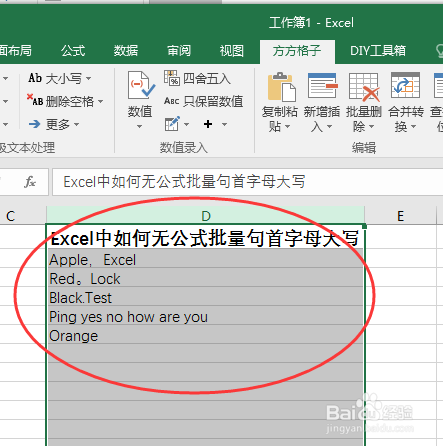The height and width of the screenshot is (446, 443).
Task: Select column D header
Action: coord(206,216)
